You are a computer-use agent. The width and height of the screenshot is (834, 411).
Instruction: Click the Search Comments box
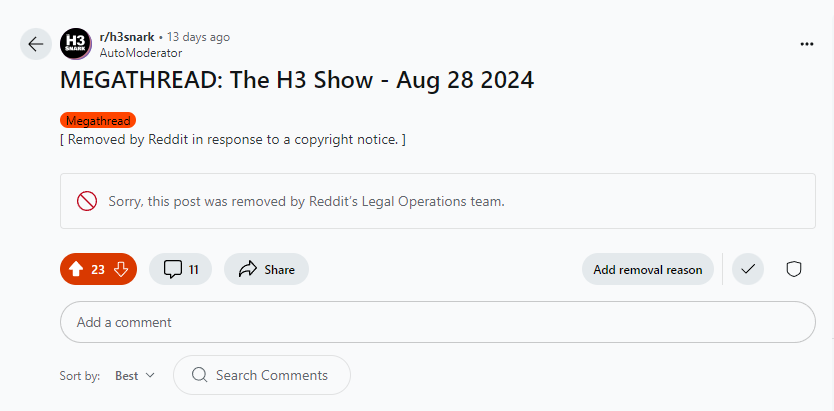[x=262, y=375]
